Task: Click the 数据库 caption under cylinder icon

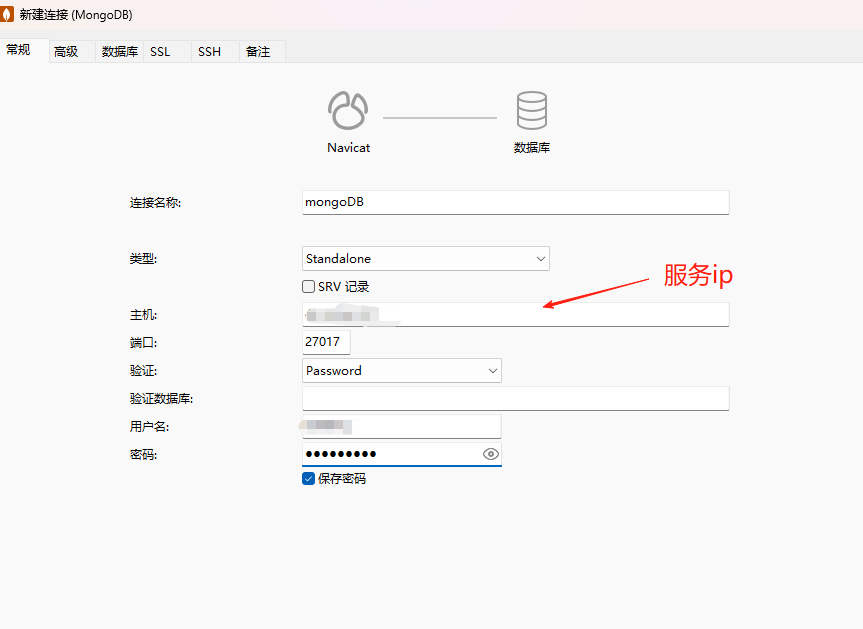Action: (532, 148)
